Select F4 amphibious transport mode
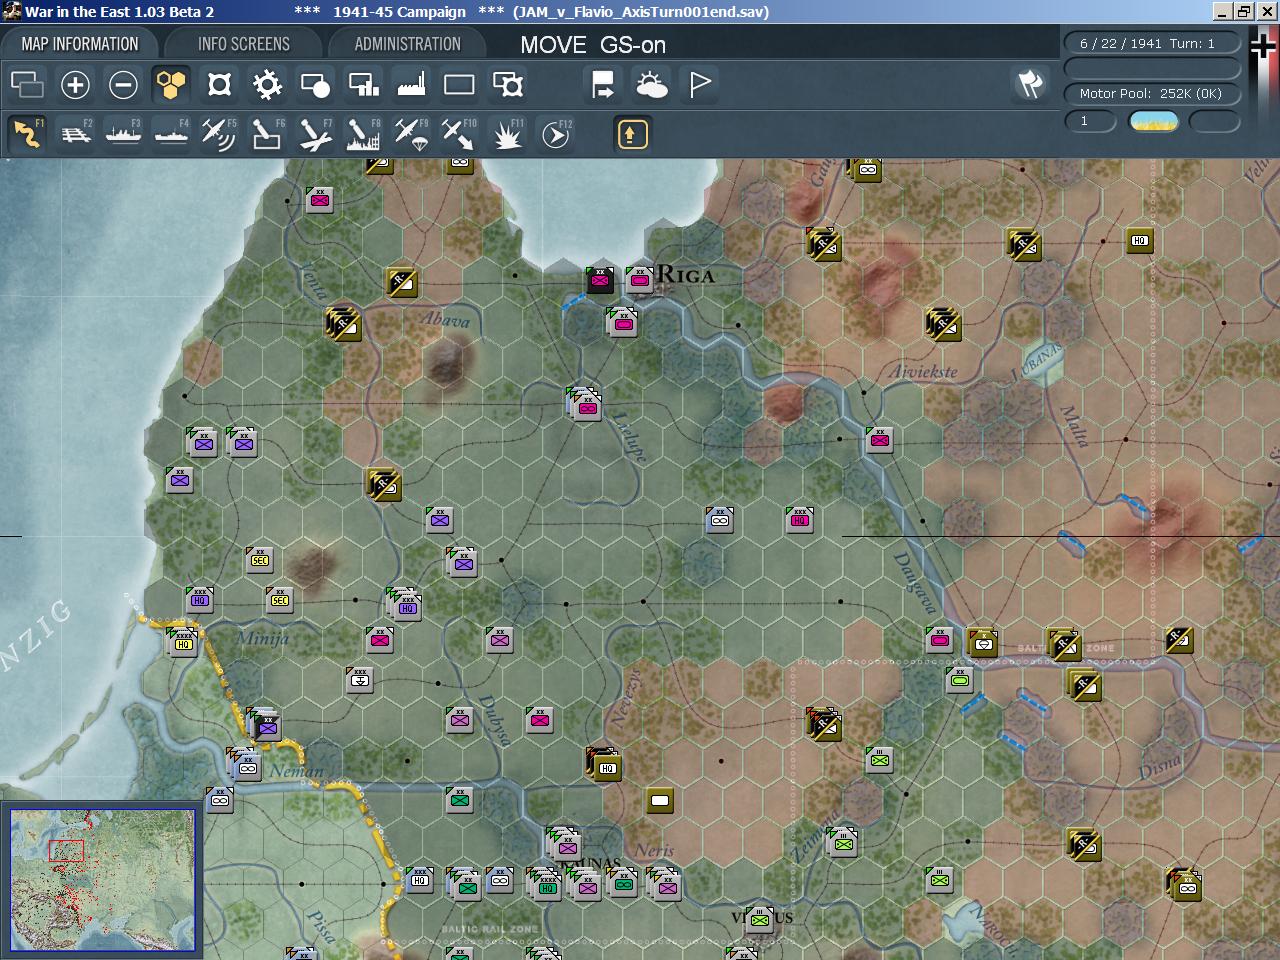This screenshot has height=960, width=1280. (171, 134)
